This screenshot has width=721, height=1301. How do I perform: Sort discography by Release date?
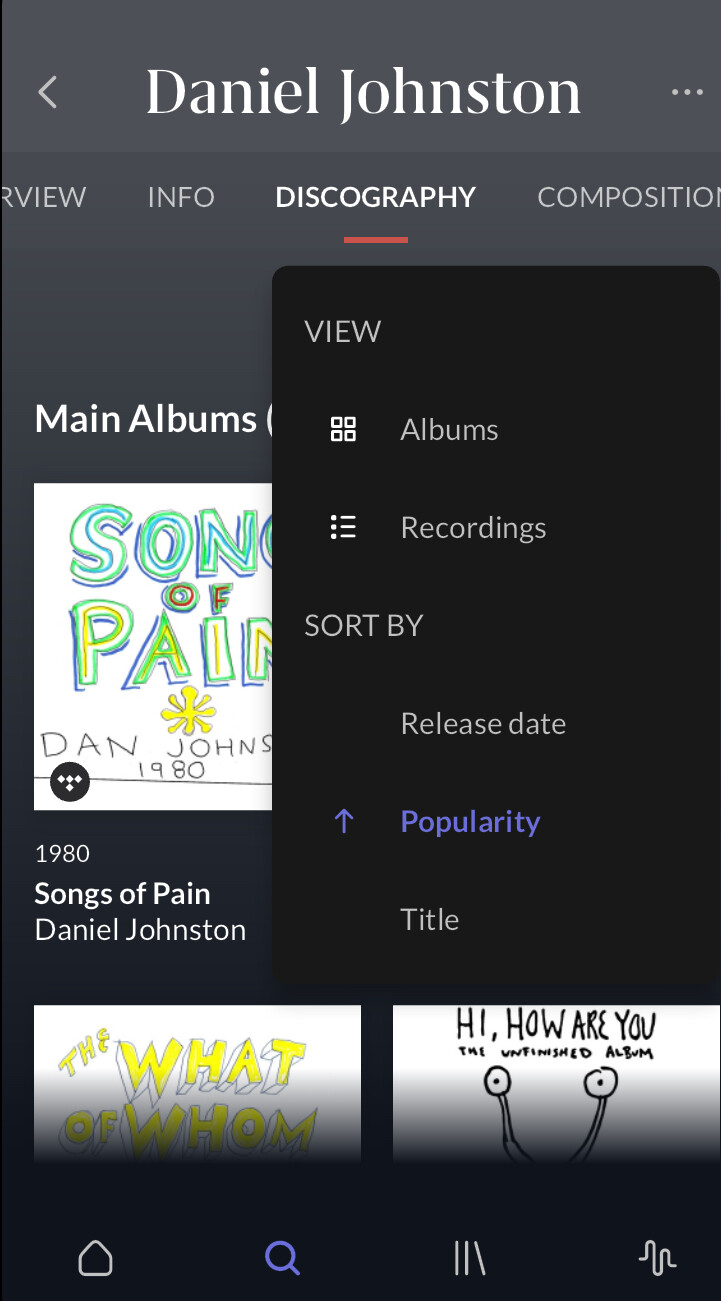[x=483, y=724]
